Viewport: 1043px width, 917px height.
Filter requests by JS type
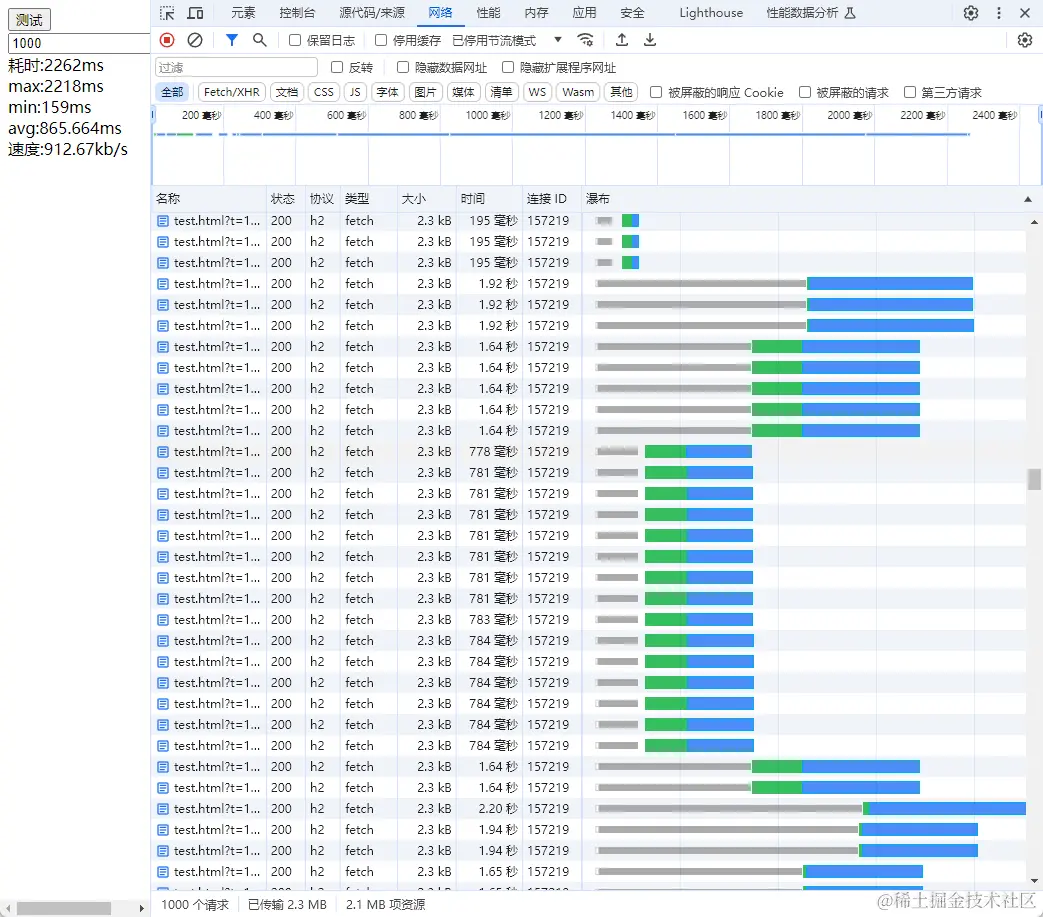point(355,92)
